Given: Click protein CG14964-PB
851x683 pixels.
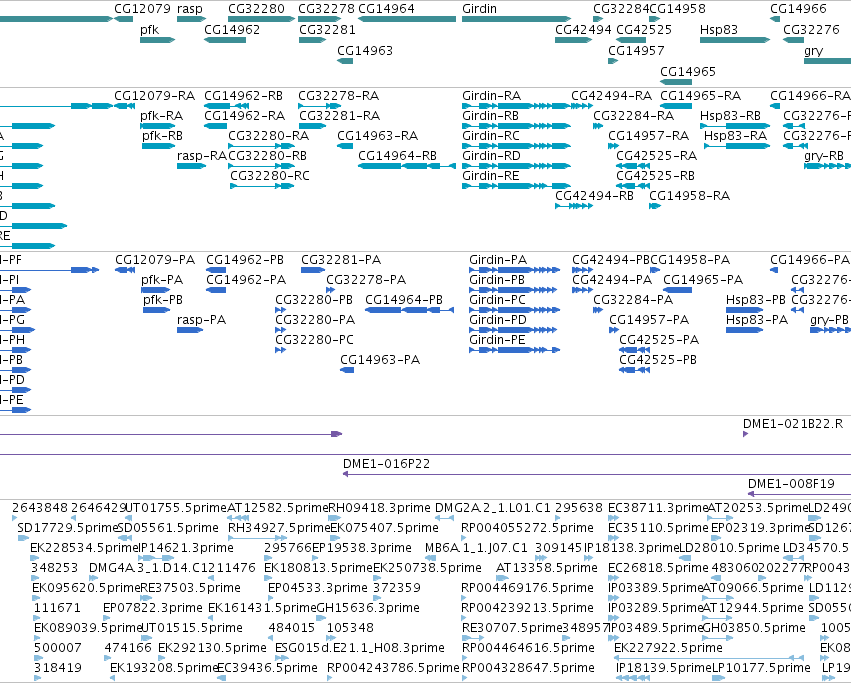Looking at the screenshot, I should point(409,310).
